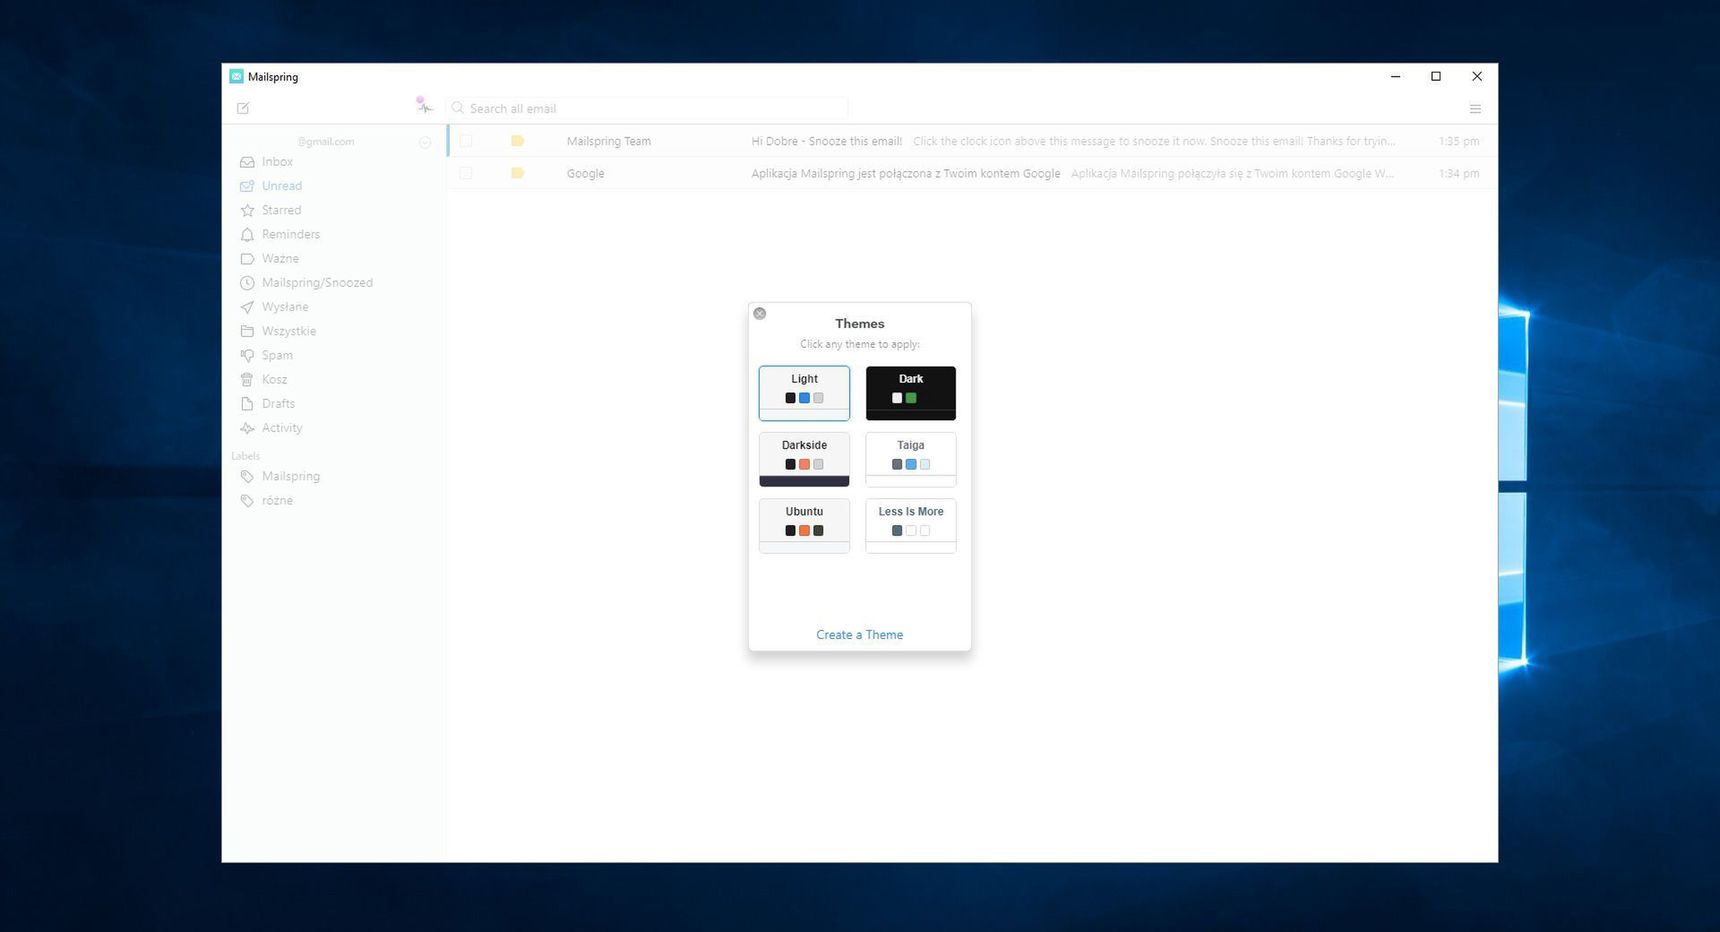Click the Inbox folder icon
Screen dimensions: 1720x932
[247, 162]
